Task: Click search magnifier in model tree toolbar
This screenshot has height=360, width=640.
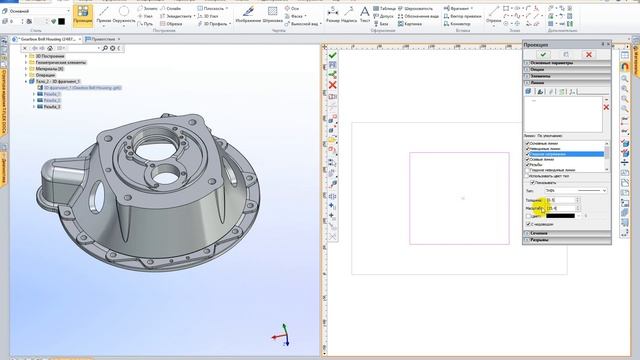Action: tap(105, 48)
